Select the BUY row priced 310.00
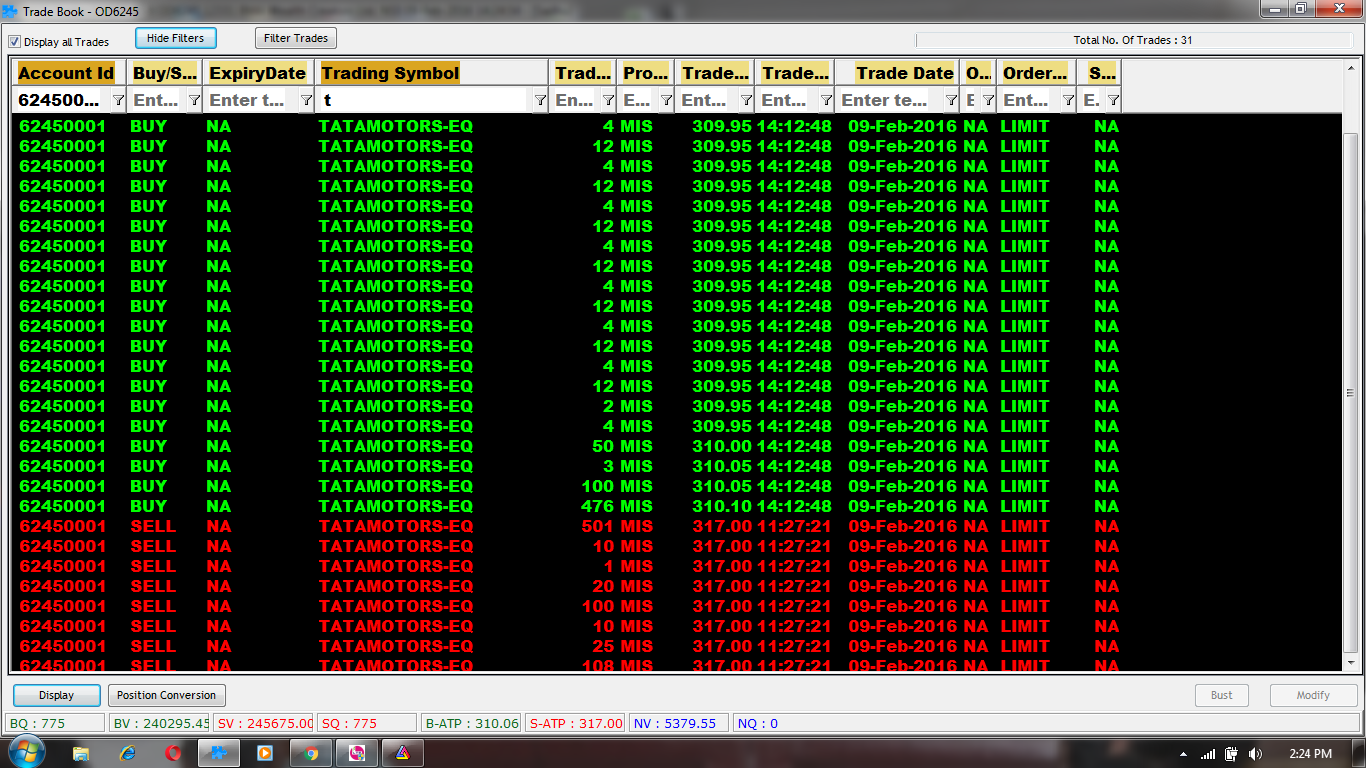The width and height of the screenshot is (1366, 768). coord(676,446)
